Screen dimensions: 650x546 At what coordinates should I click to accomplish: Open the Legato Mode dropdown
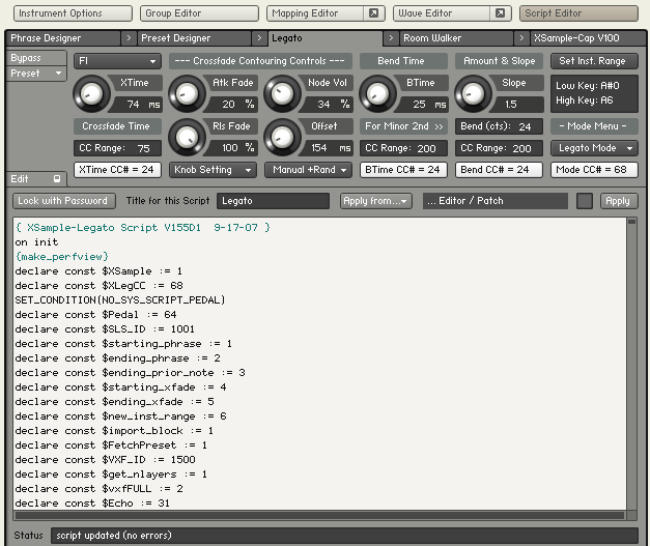[594, 148]
